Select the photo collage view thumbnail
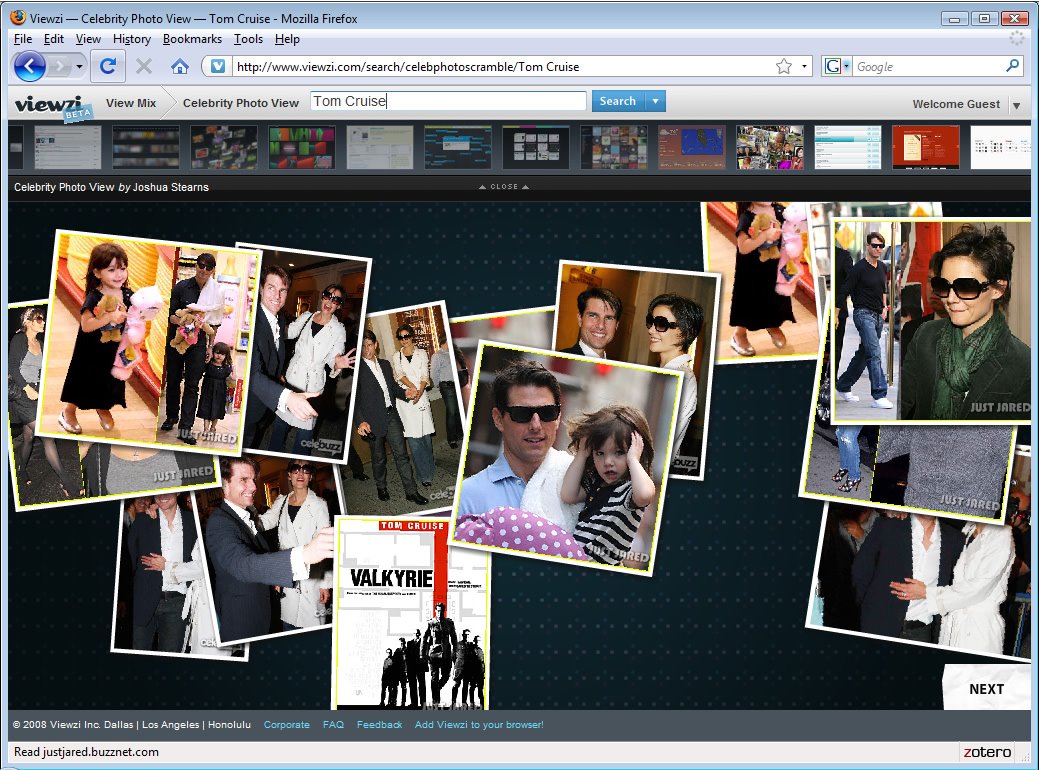The width and height of the screenshot is (1039, 770). pyautogui.click(x=770, y=147)
